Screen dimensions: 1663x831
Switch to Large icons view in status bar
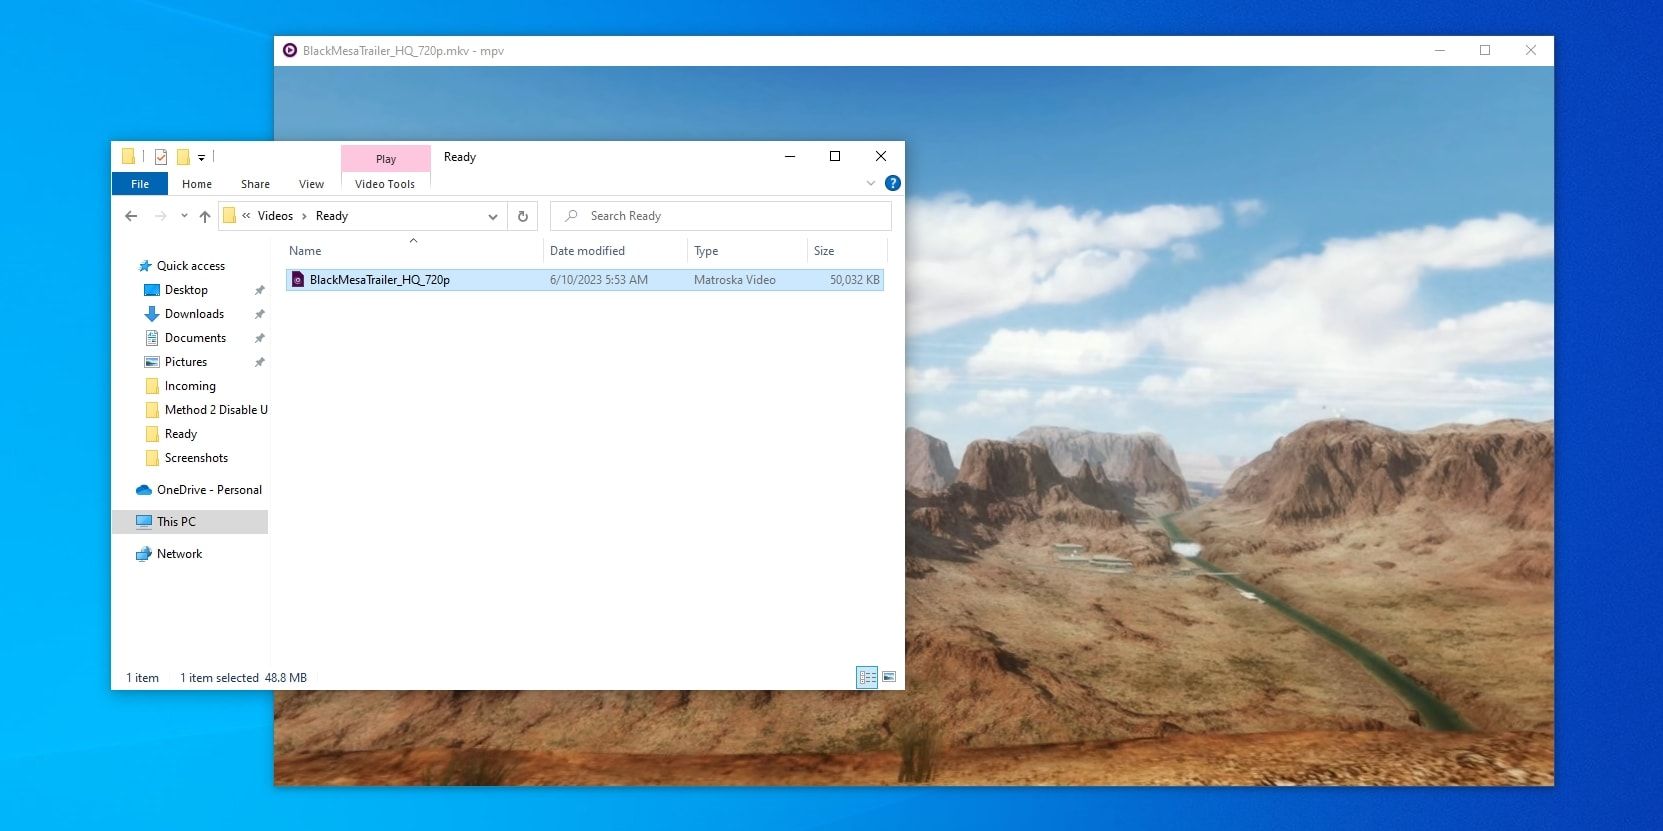coord(889,678)
